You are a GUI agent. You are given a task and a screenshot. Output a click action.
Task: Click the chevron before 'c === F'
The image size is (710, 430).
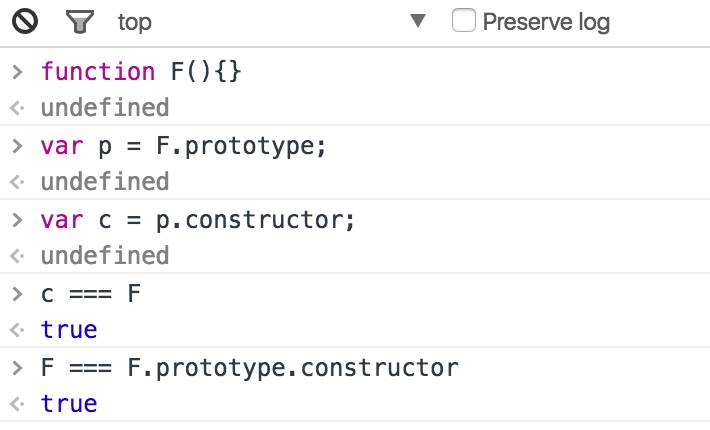tap(18, 294)
